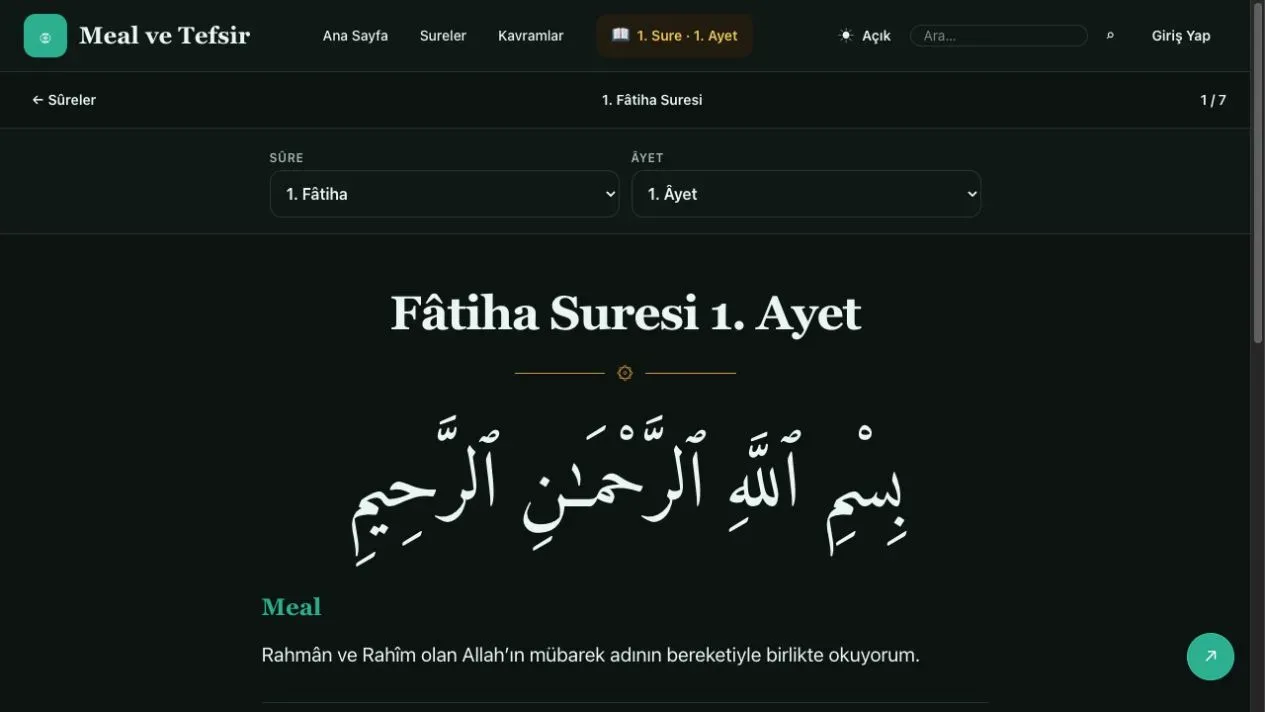Viewport: 1265px width, 712px height.
Task: Open the Kavramlar menu item
Action: 531,36
